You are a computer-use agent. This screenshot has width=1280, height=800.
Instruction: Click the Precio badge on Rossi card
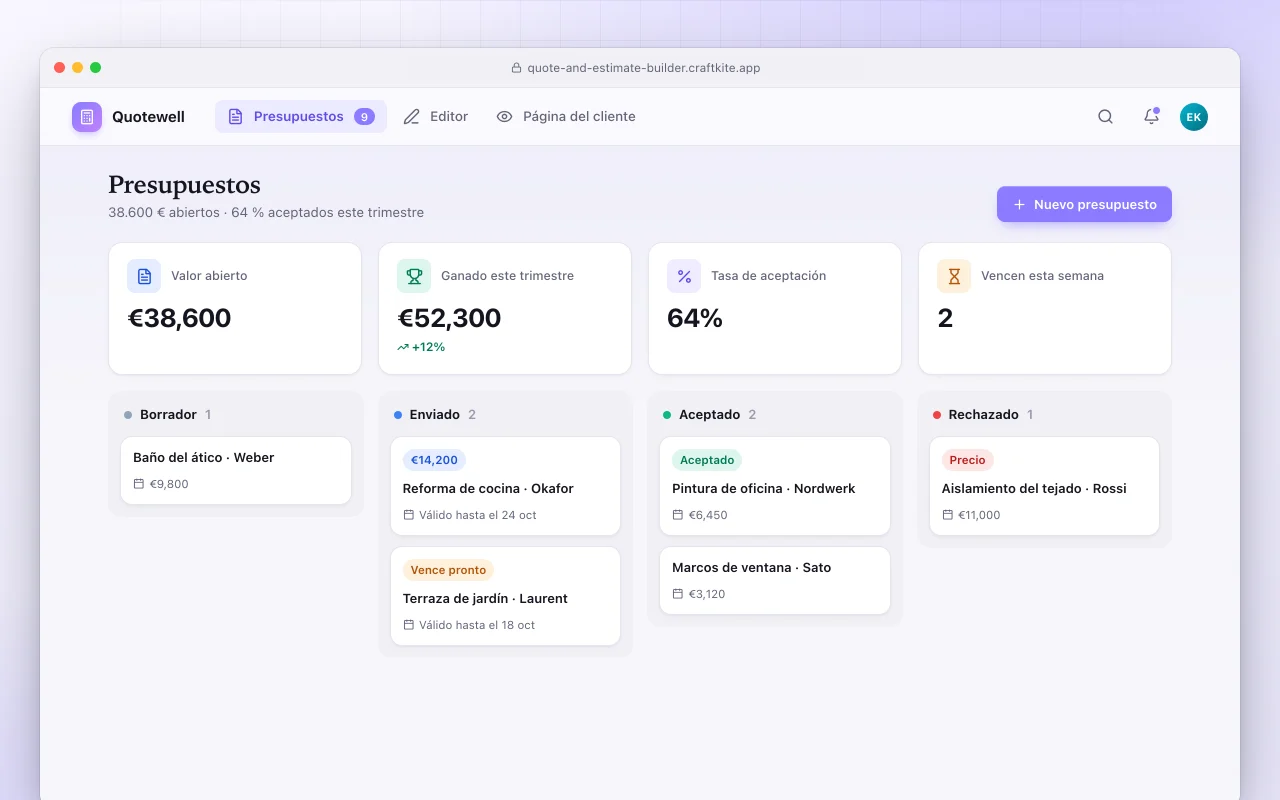[x=967, y=460]
